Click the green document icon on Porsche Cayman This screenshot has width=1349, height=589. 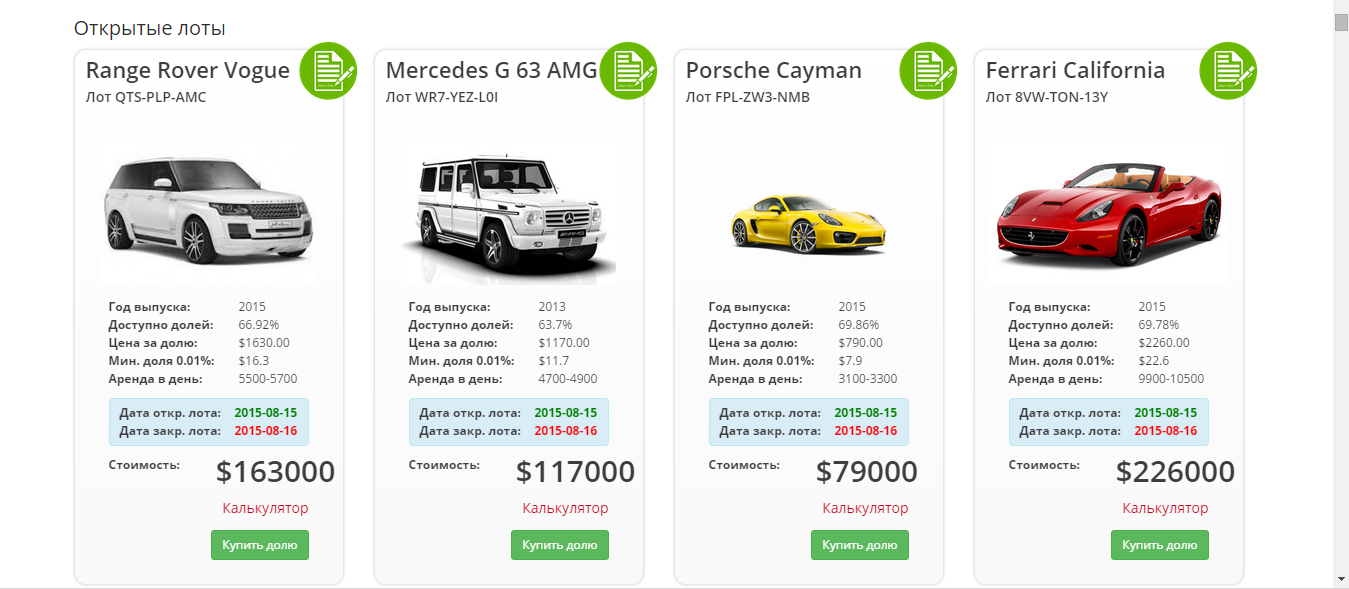(928, 70)
